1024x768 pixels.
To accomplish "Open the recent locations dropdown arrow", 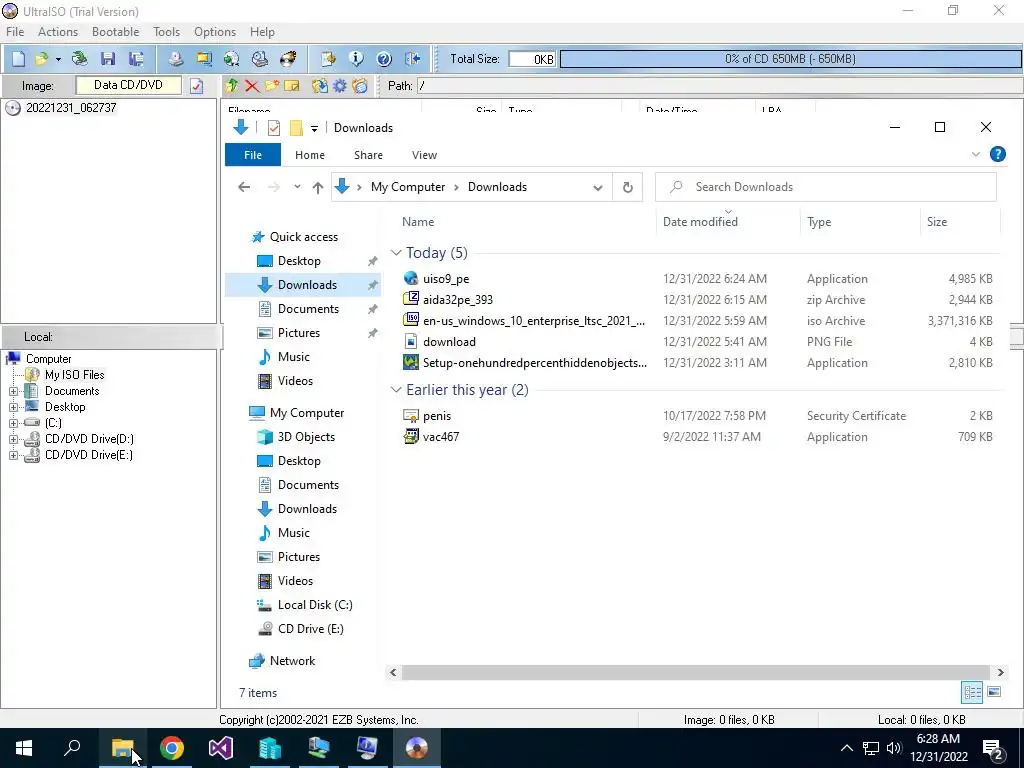I will (297, 187).
